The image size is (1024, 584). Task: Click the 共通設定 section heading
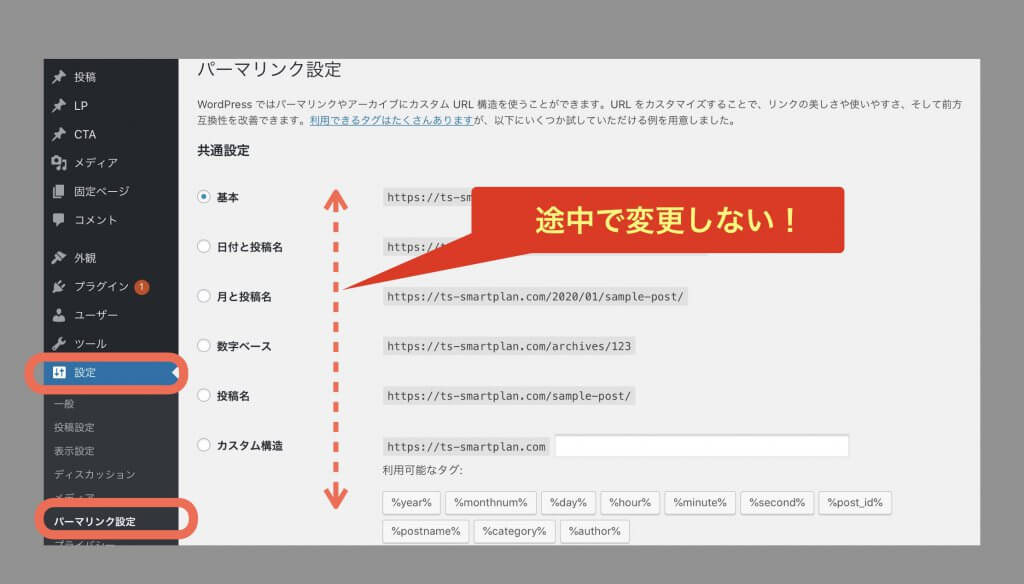223,151
